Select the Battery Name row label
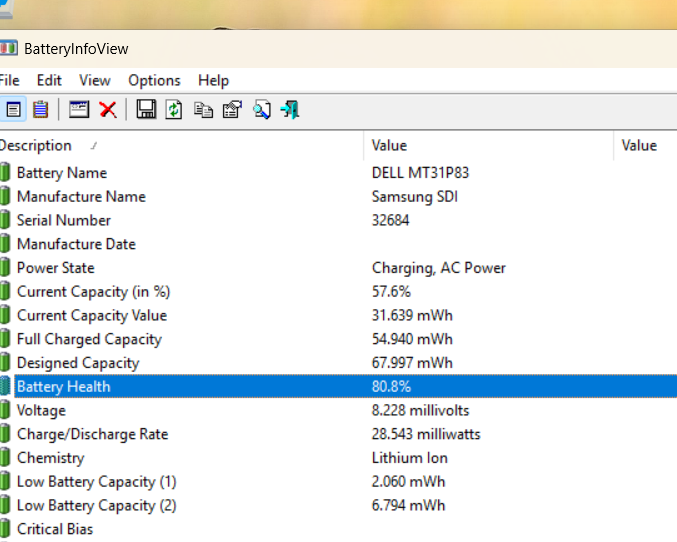 pyautogui.click(x=62, y=173)
